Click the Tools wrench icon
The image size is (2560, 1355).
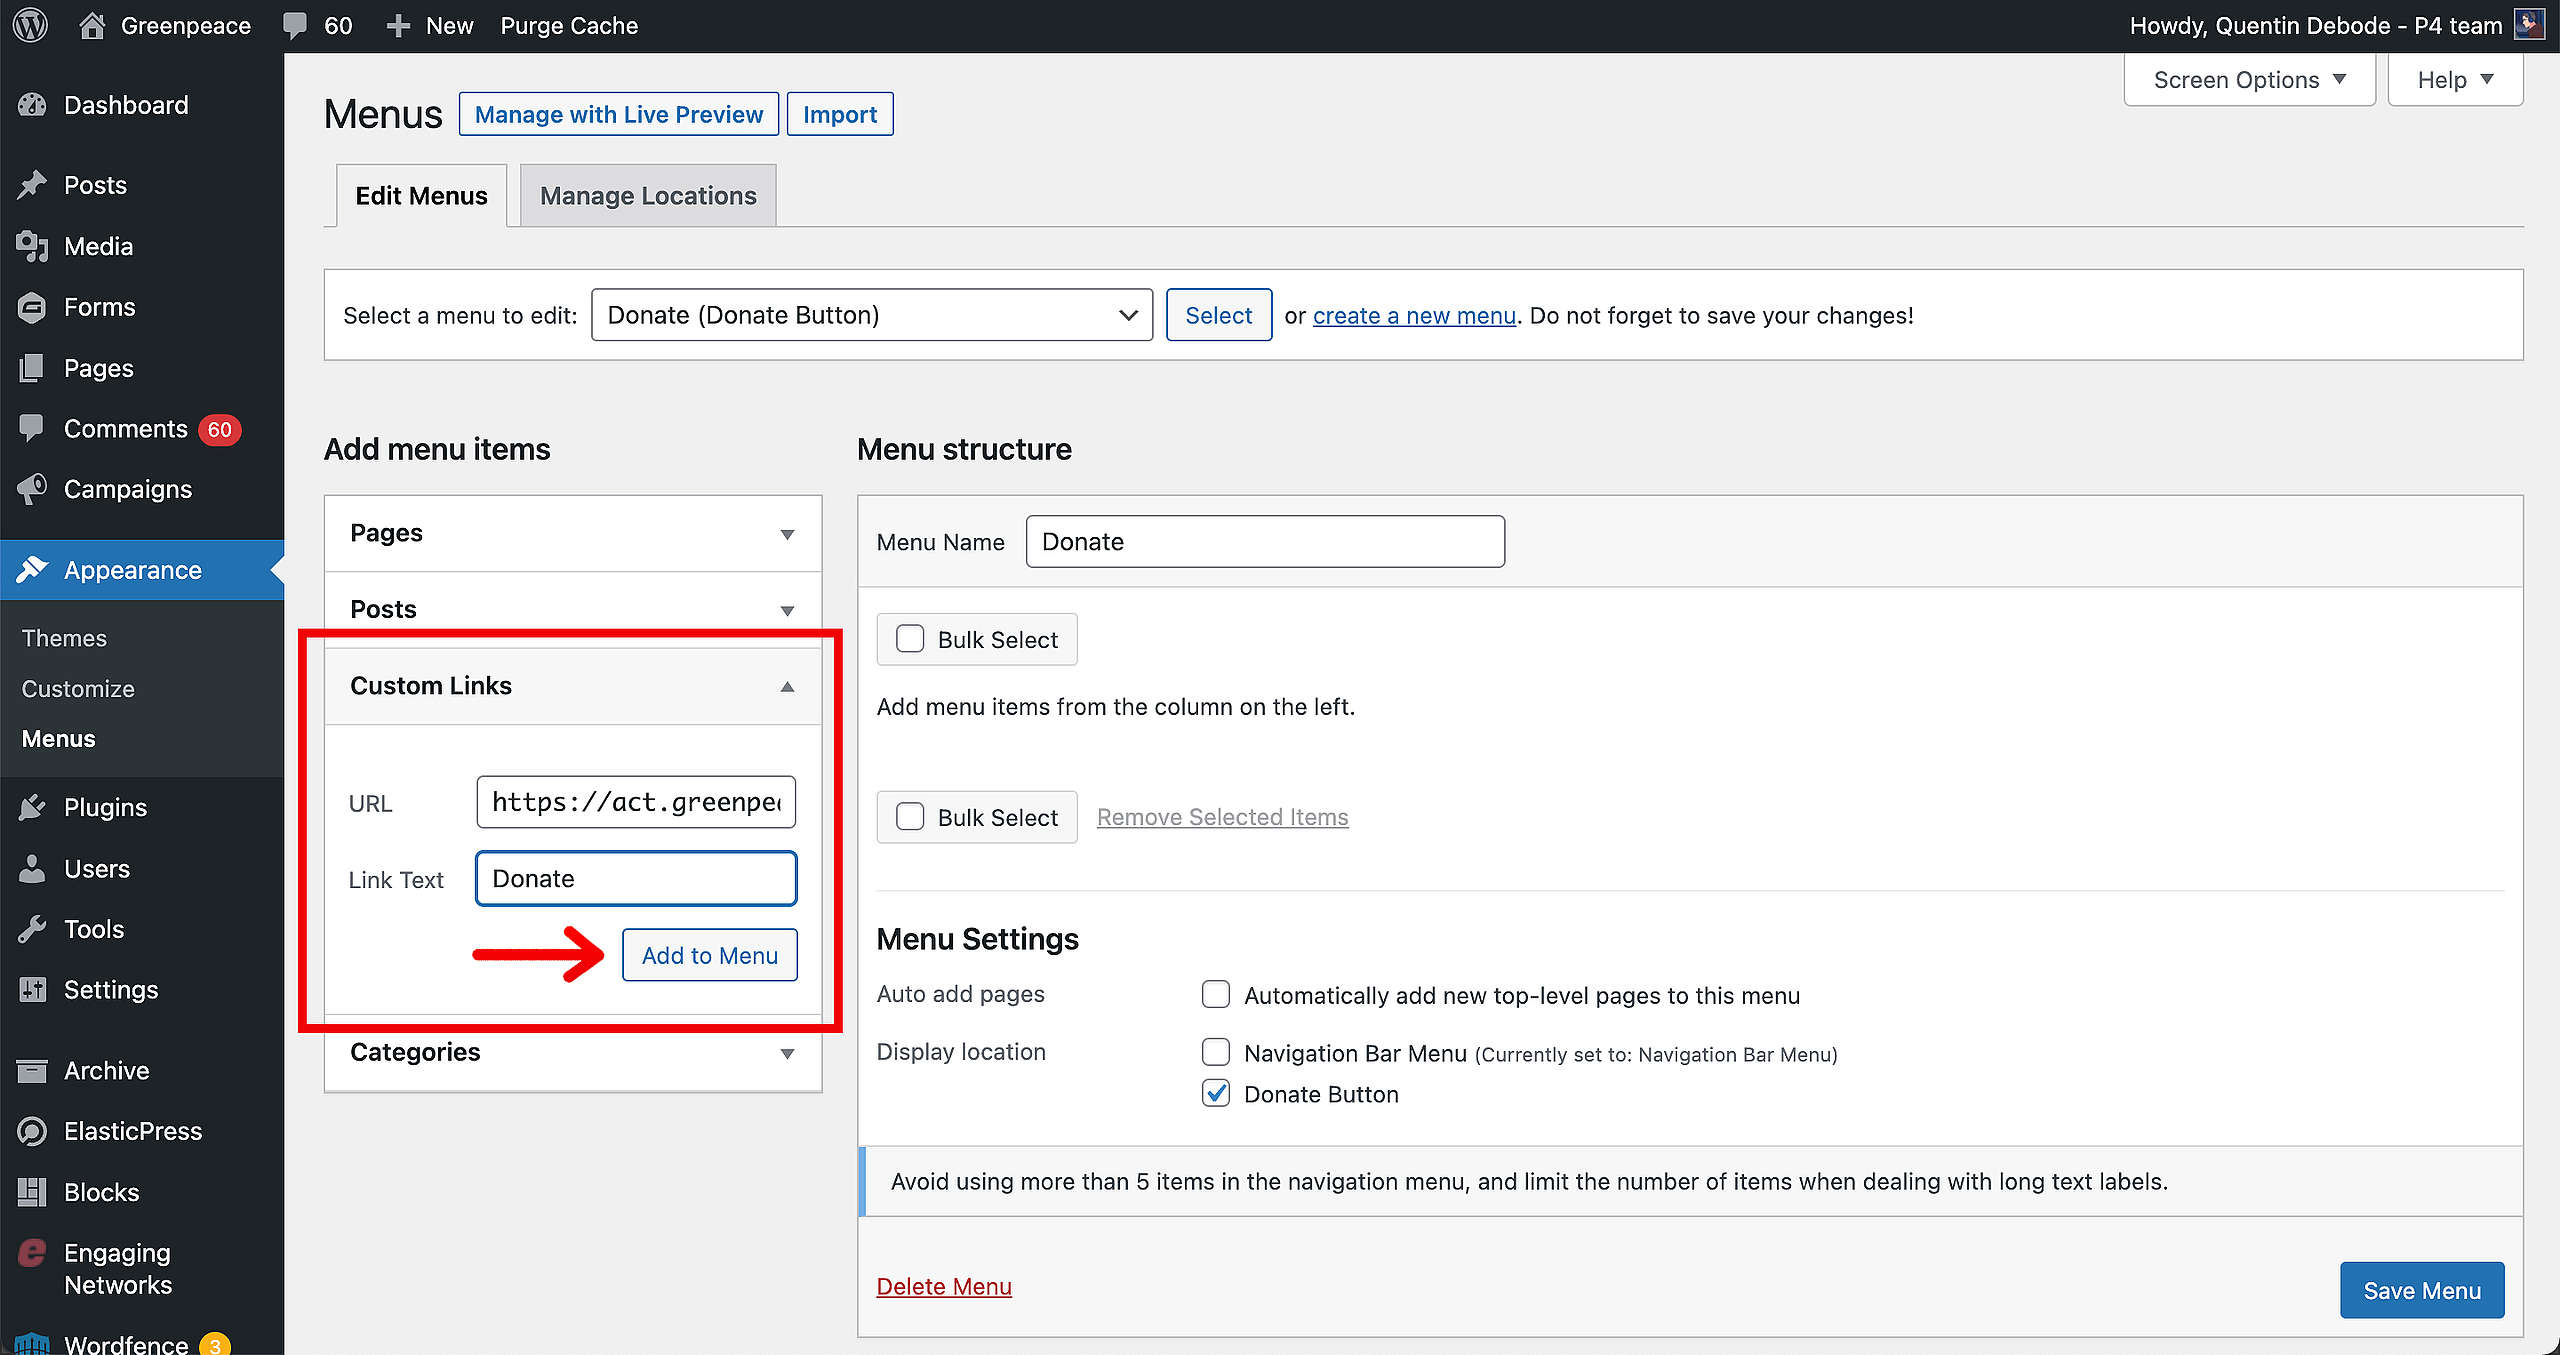point(32,929)
